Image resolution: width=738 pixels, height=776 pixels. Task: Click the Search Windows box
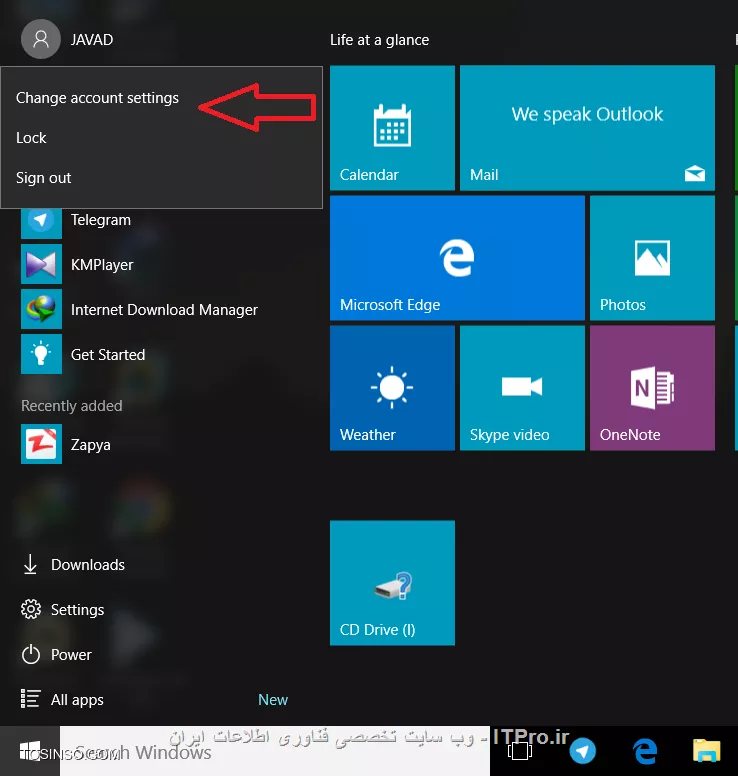[x=275, y=751]
